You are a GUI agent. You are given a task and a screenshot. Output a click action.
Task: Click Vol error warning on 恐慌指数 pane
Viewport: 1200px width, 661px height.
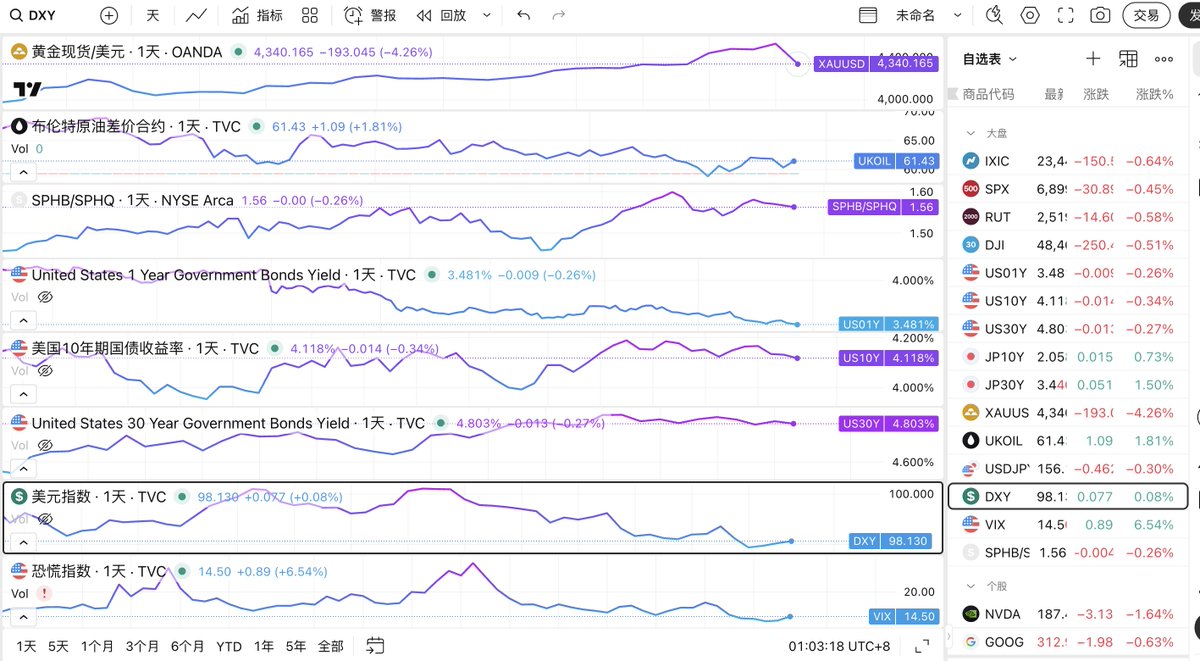pos(44,593)
